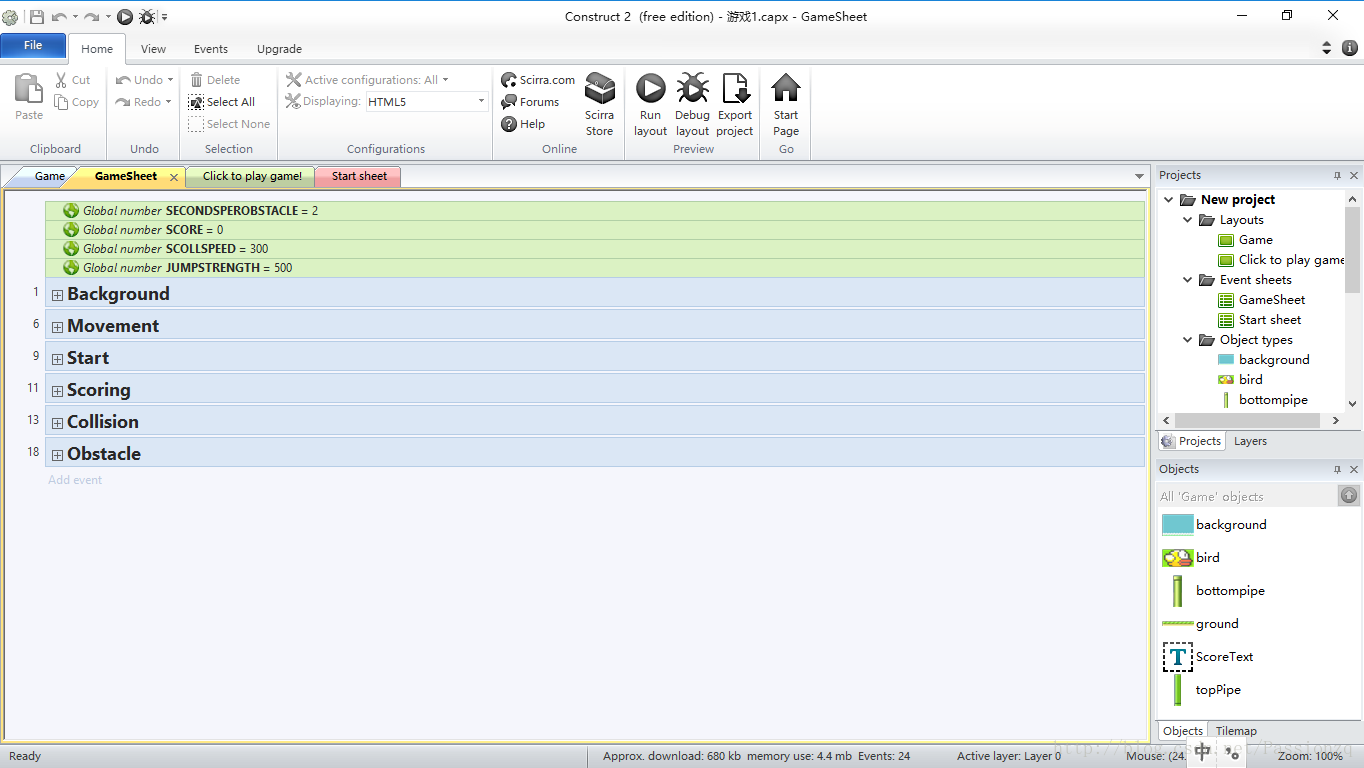Open Scirra.com online link
The image size is (1364, 768).
coord(538,80)
